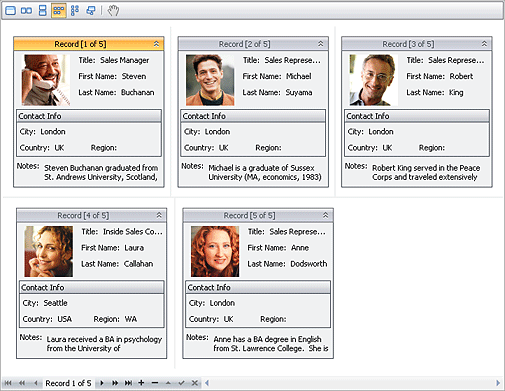Screen dimensions: 505x391
Task: Jump to the last record
Action: click(x=128, y=383)
